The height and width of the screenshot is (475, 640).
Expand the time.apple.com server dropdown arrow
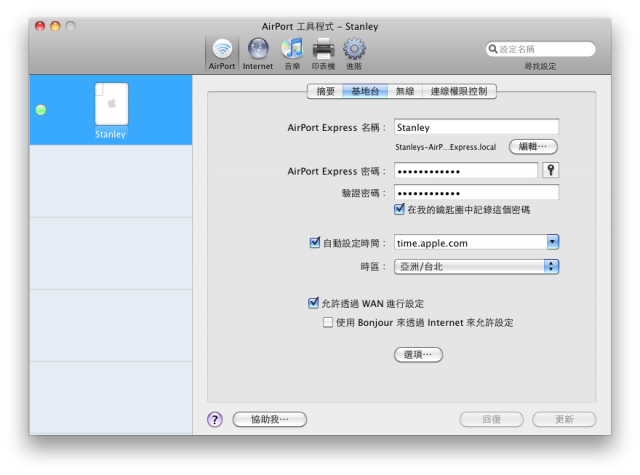(553, 242)
